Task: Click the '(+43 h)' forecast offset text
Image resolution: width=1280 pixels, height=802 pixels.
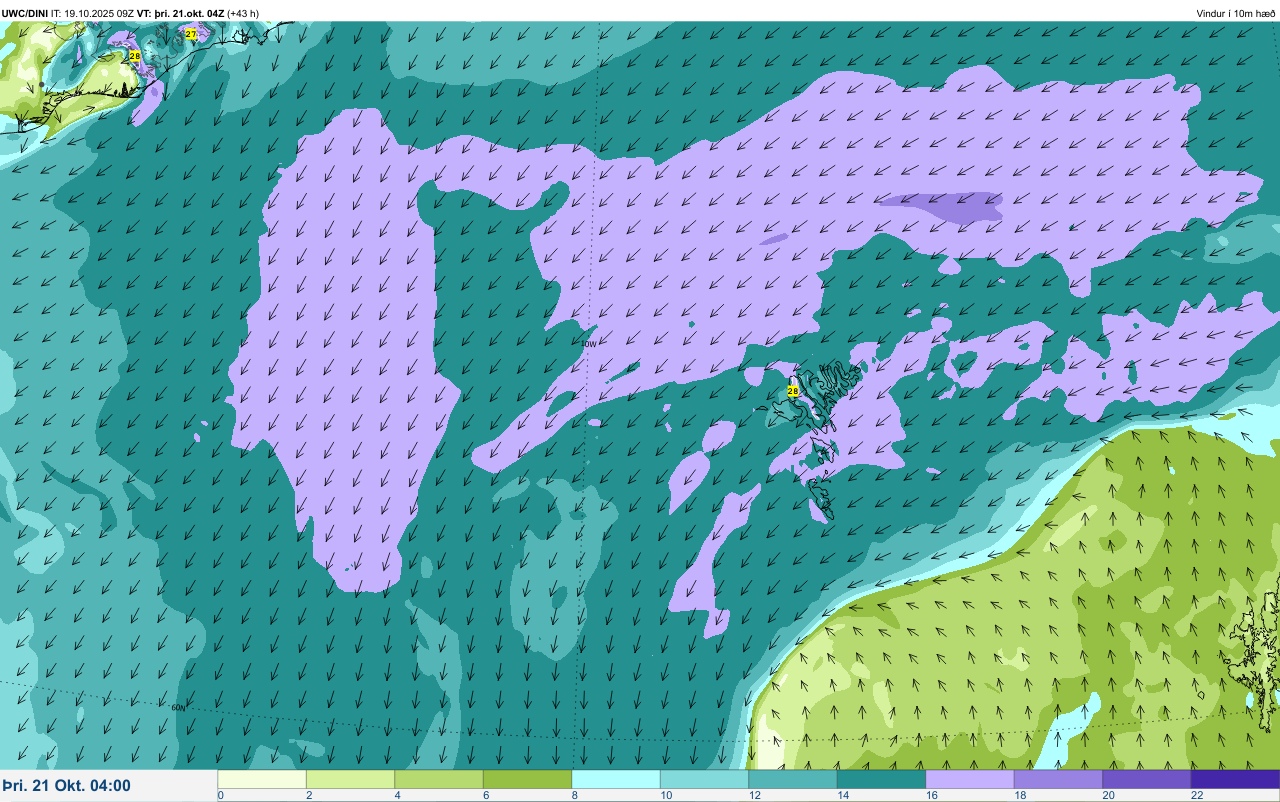Action: (x=243, y=13)
